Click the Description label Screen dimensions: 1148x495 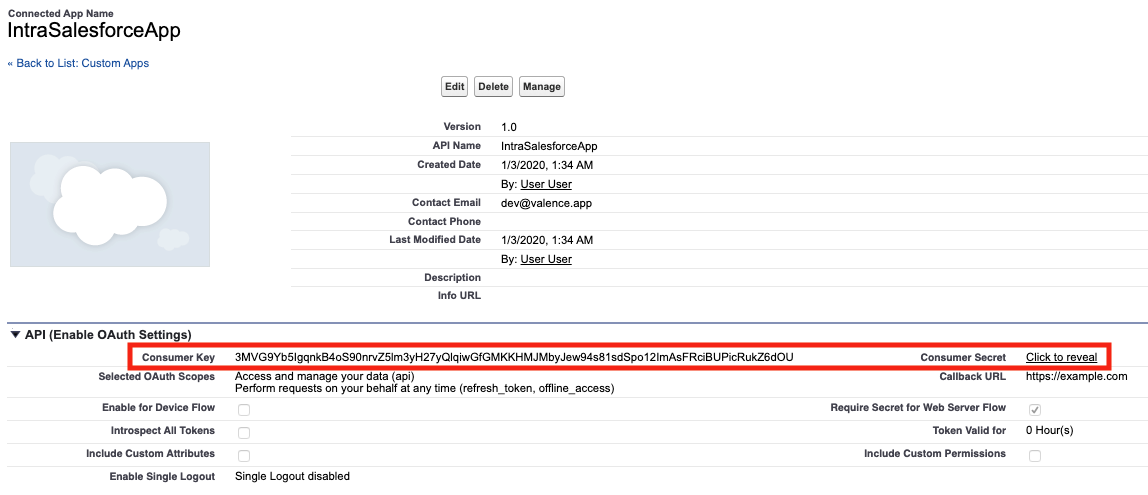(452, 278)
